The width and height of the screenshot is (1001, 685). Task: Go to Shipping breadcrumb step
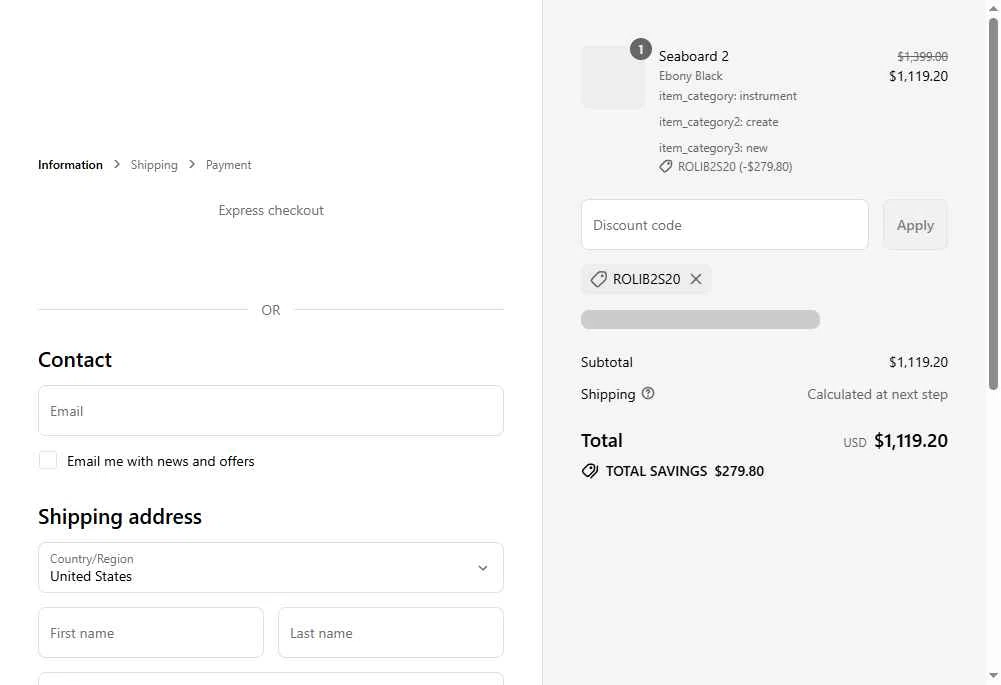click(x=154, y=165)
